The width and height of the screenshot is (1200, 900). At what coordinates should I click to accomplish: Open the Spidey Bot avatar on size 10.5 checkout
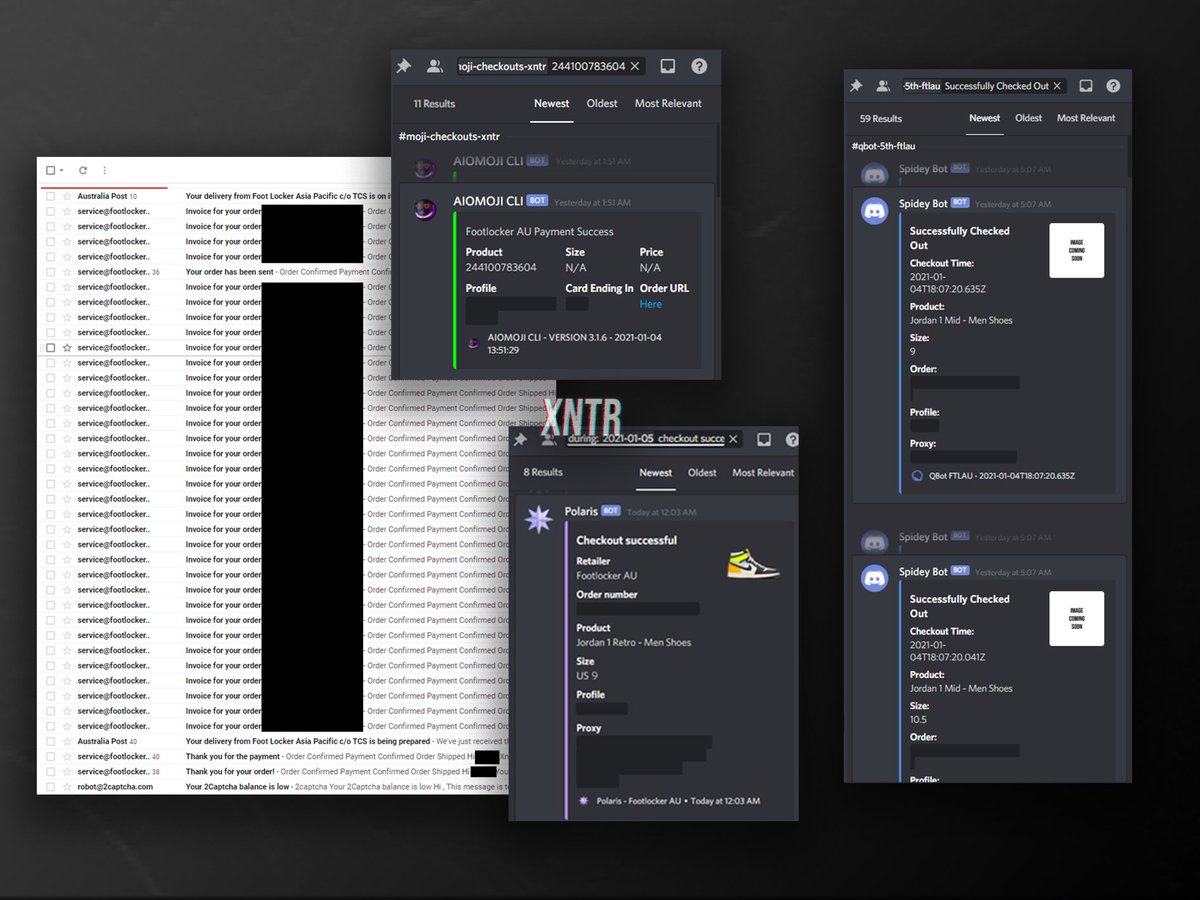tap(875, 579)
